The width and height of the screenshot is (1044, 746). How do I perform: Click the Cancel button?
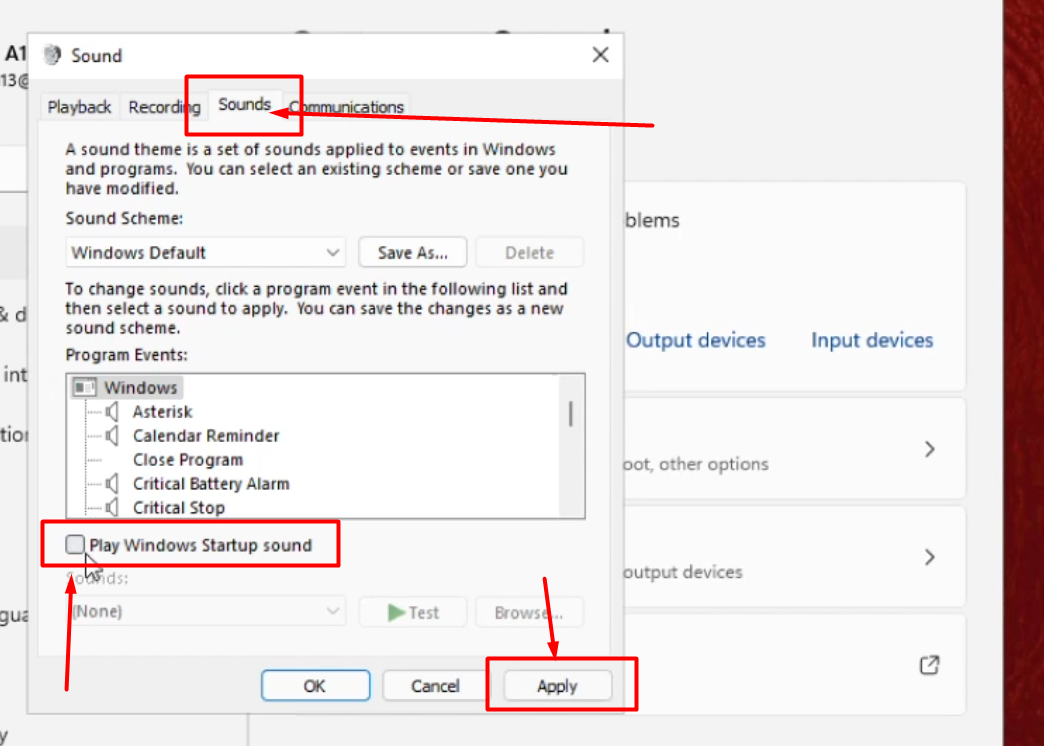point(435,685)
